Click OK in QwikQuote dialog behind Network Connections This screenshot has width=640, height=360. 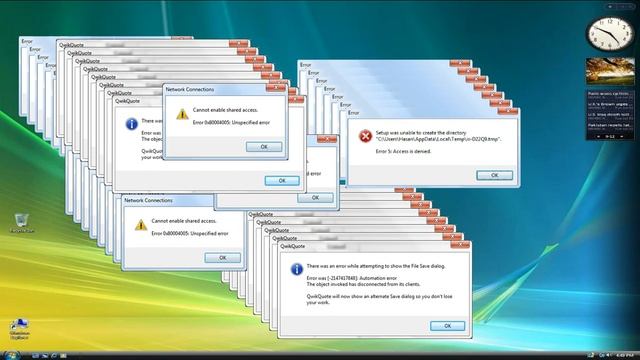[282, 180]
